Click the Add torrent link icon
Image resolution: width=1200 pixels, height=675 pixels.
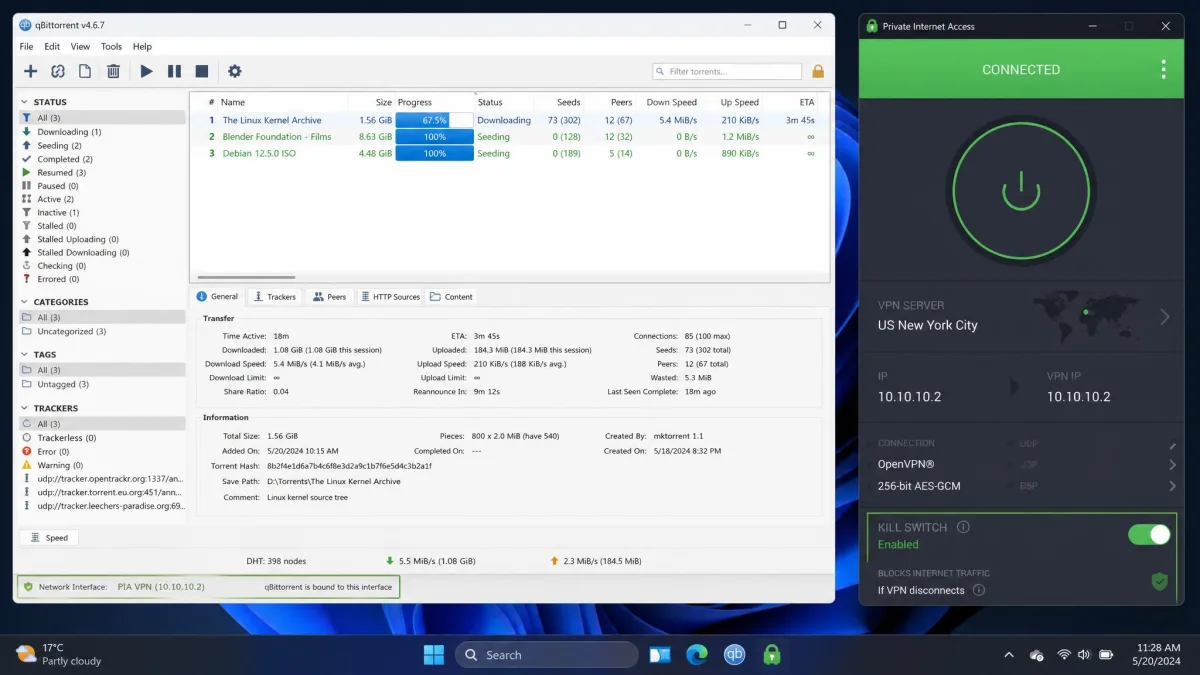coord(58,71)
